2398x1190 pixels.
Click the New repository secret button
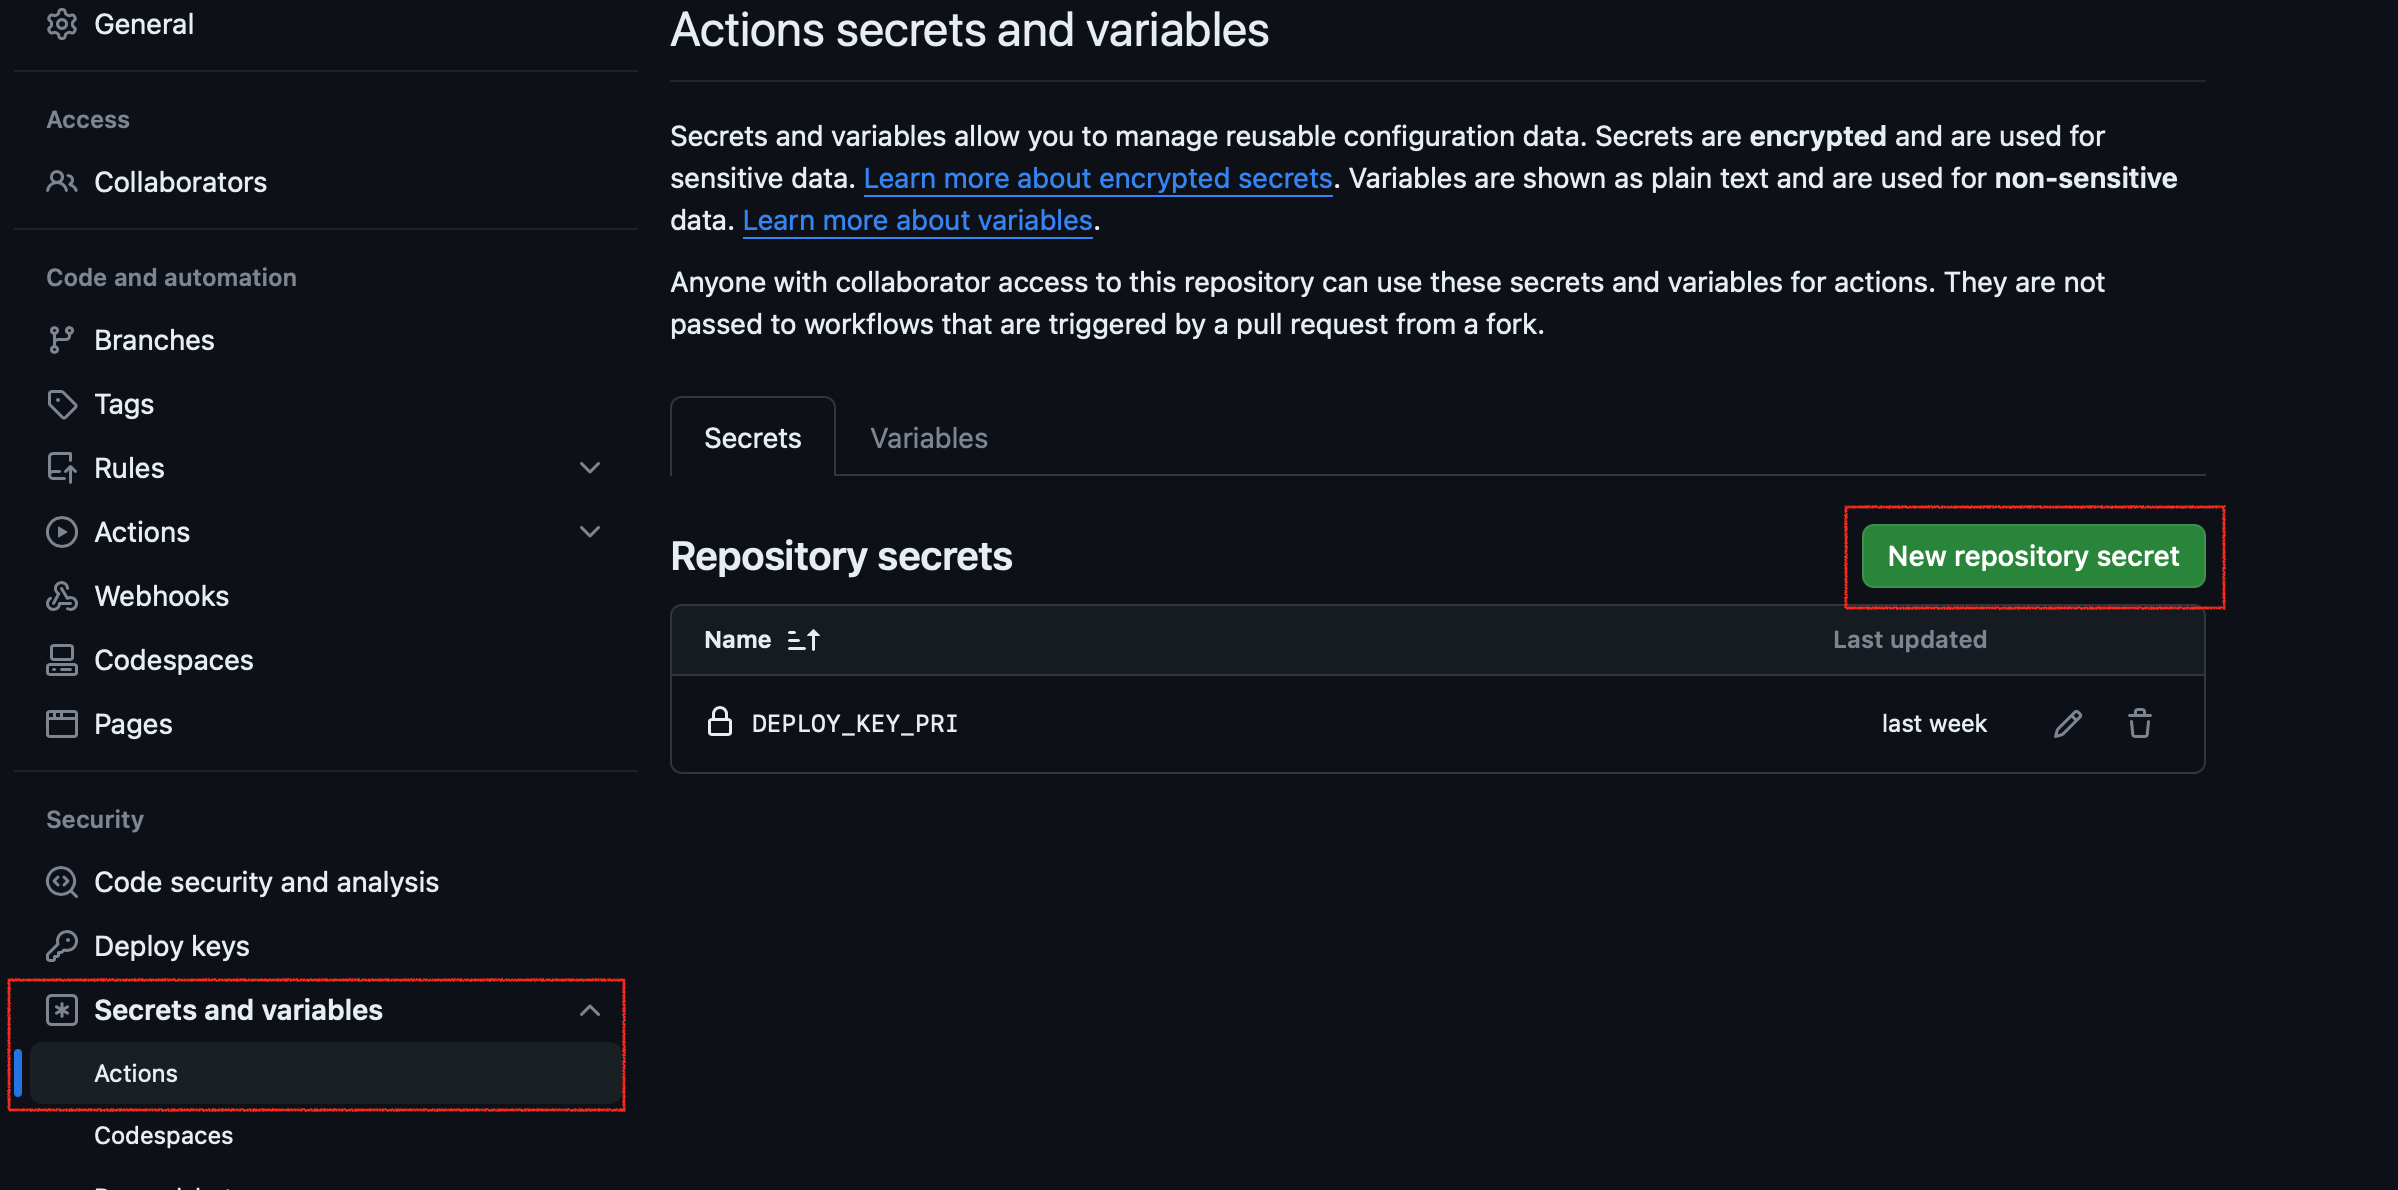pos(2033,556)
